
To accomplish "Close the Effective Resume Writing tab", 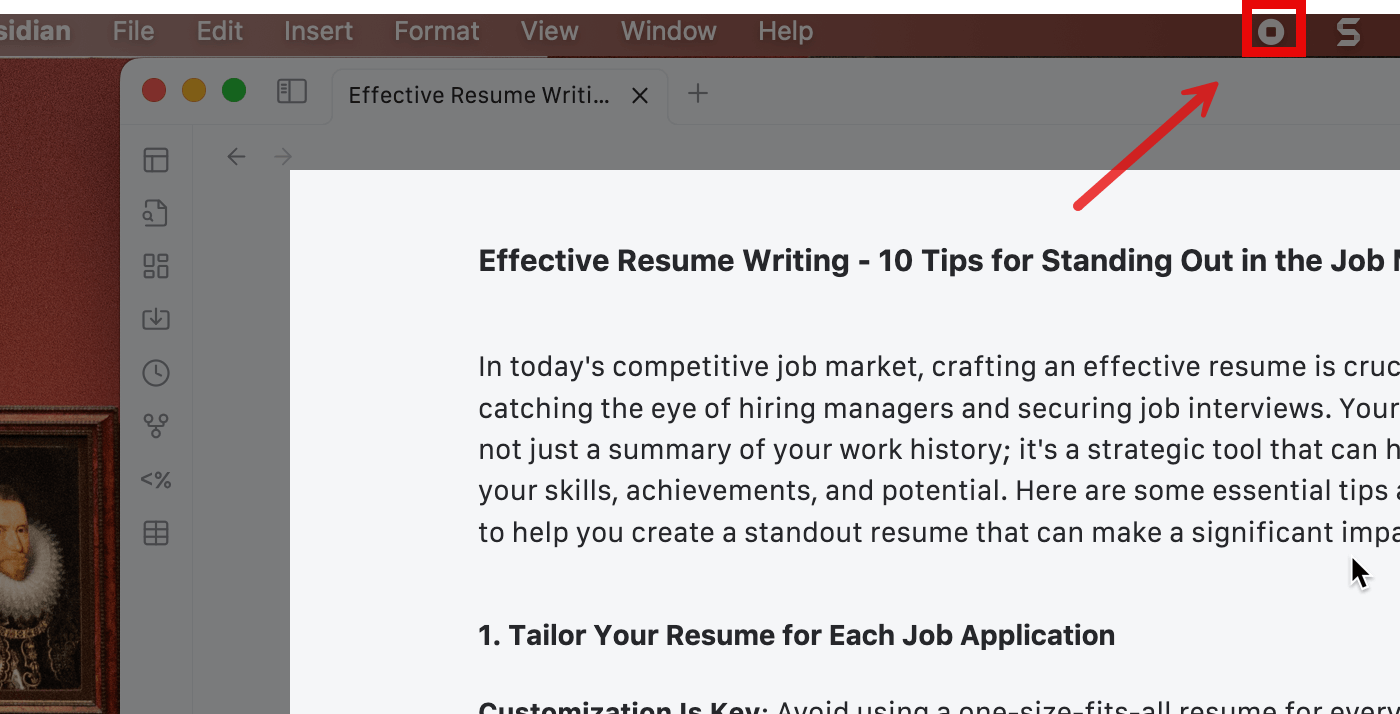I will coord(640,95).
